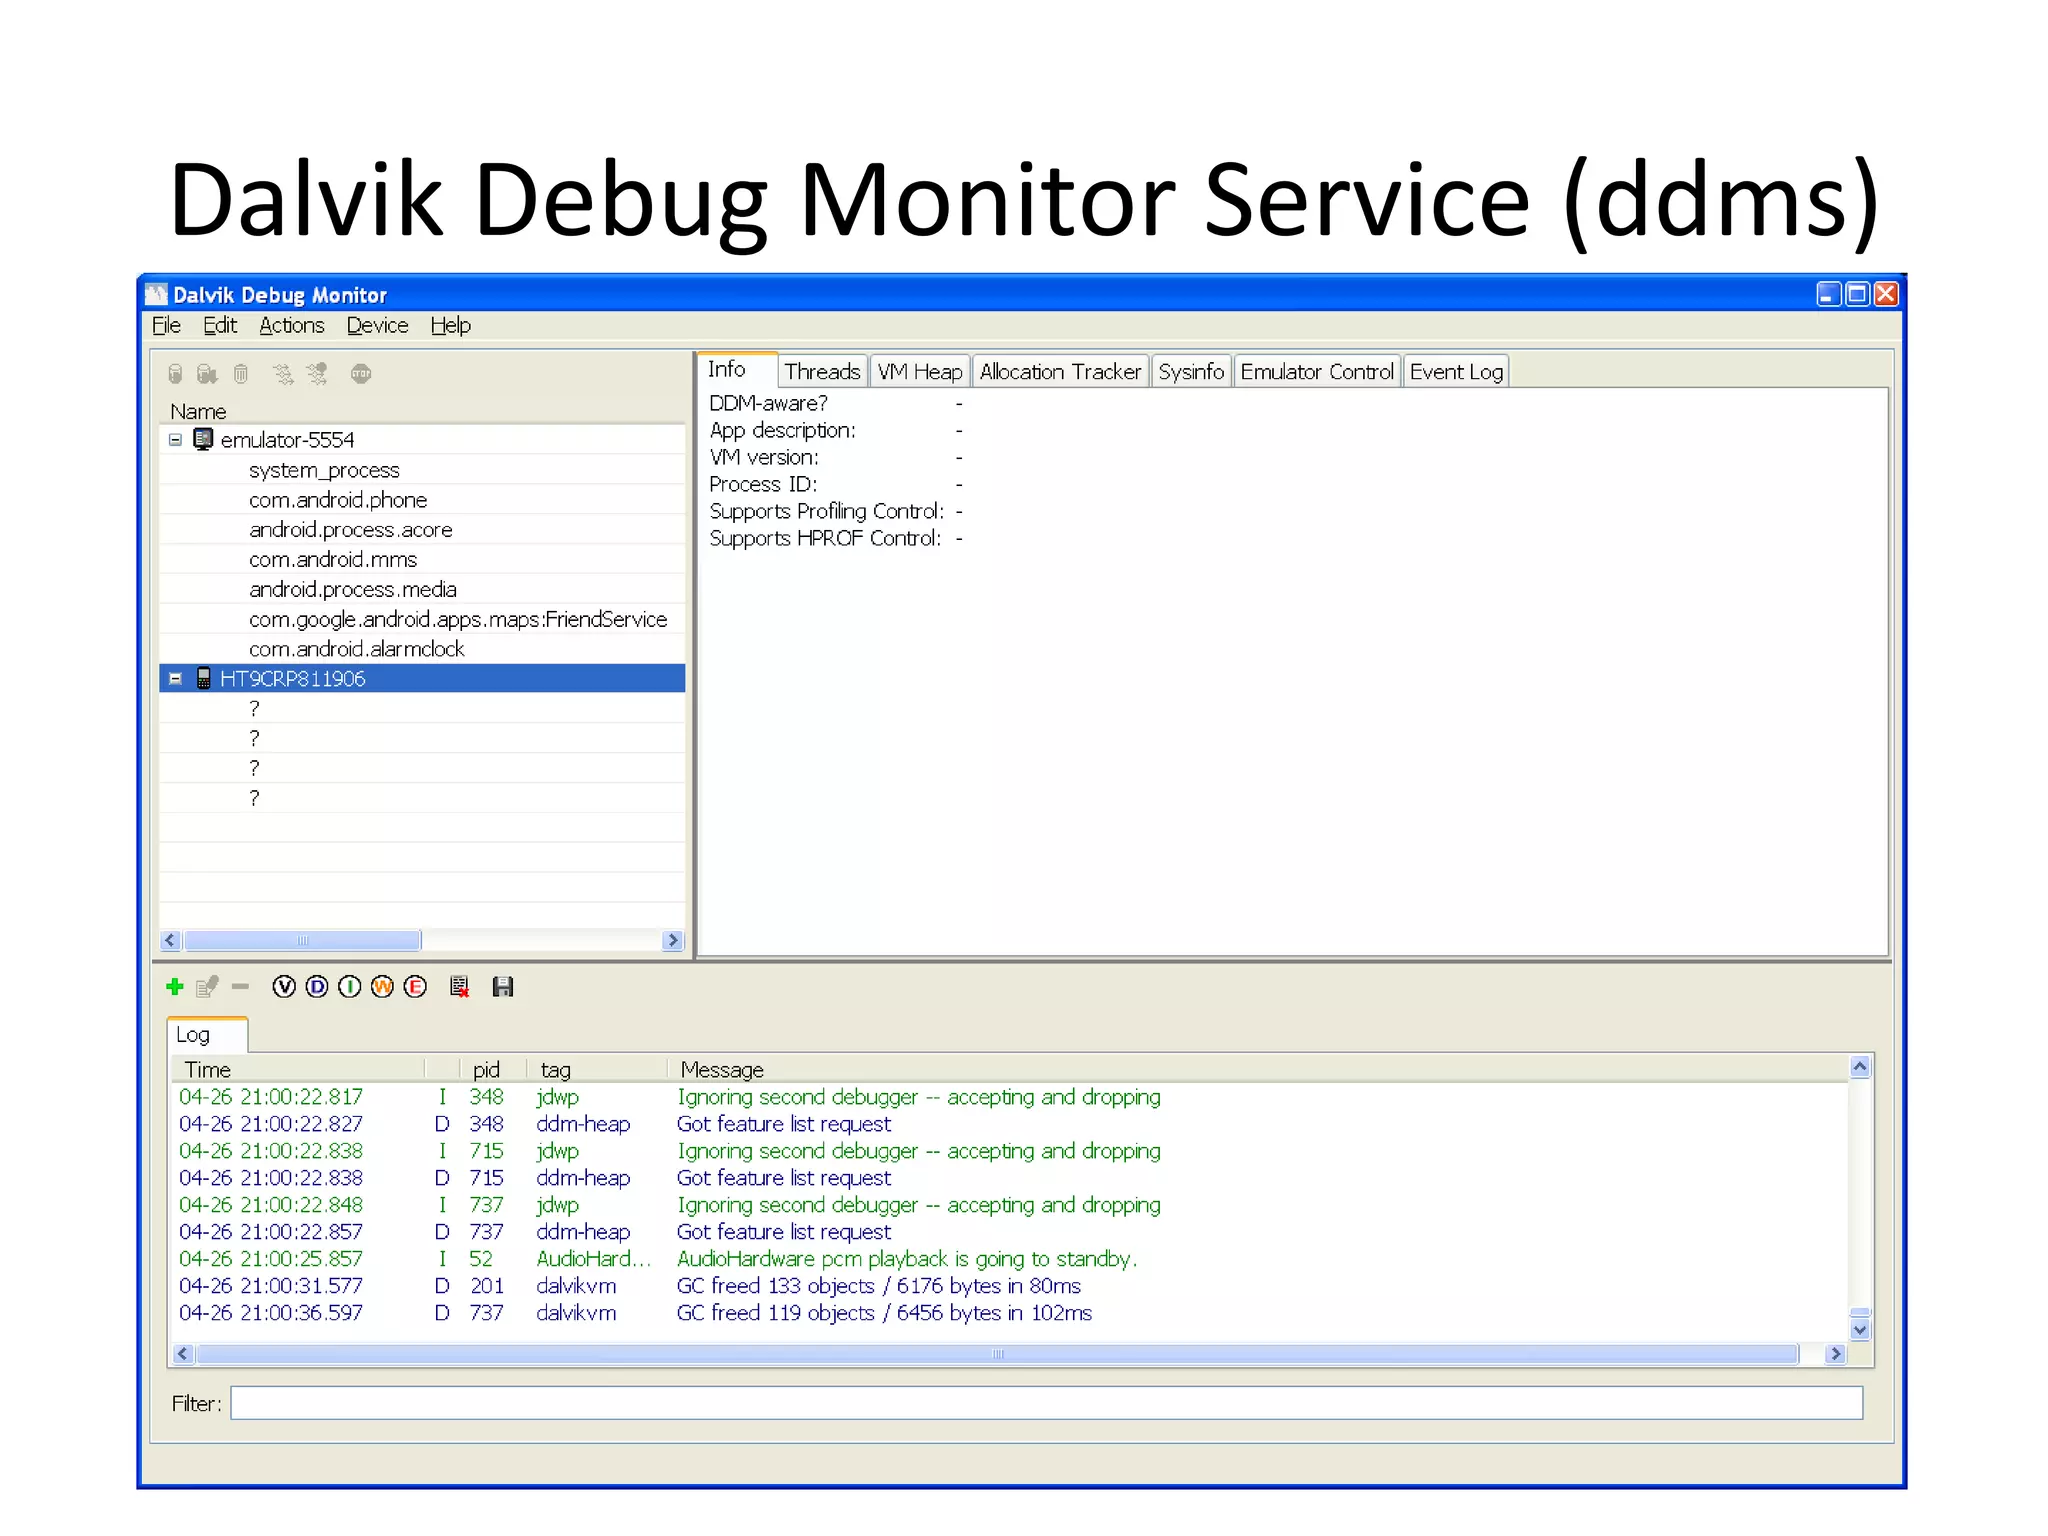Select log row AudioHardware pcm playback standby

tap(1010, 1259)
